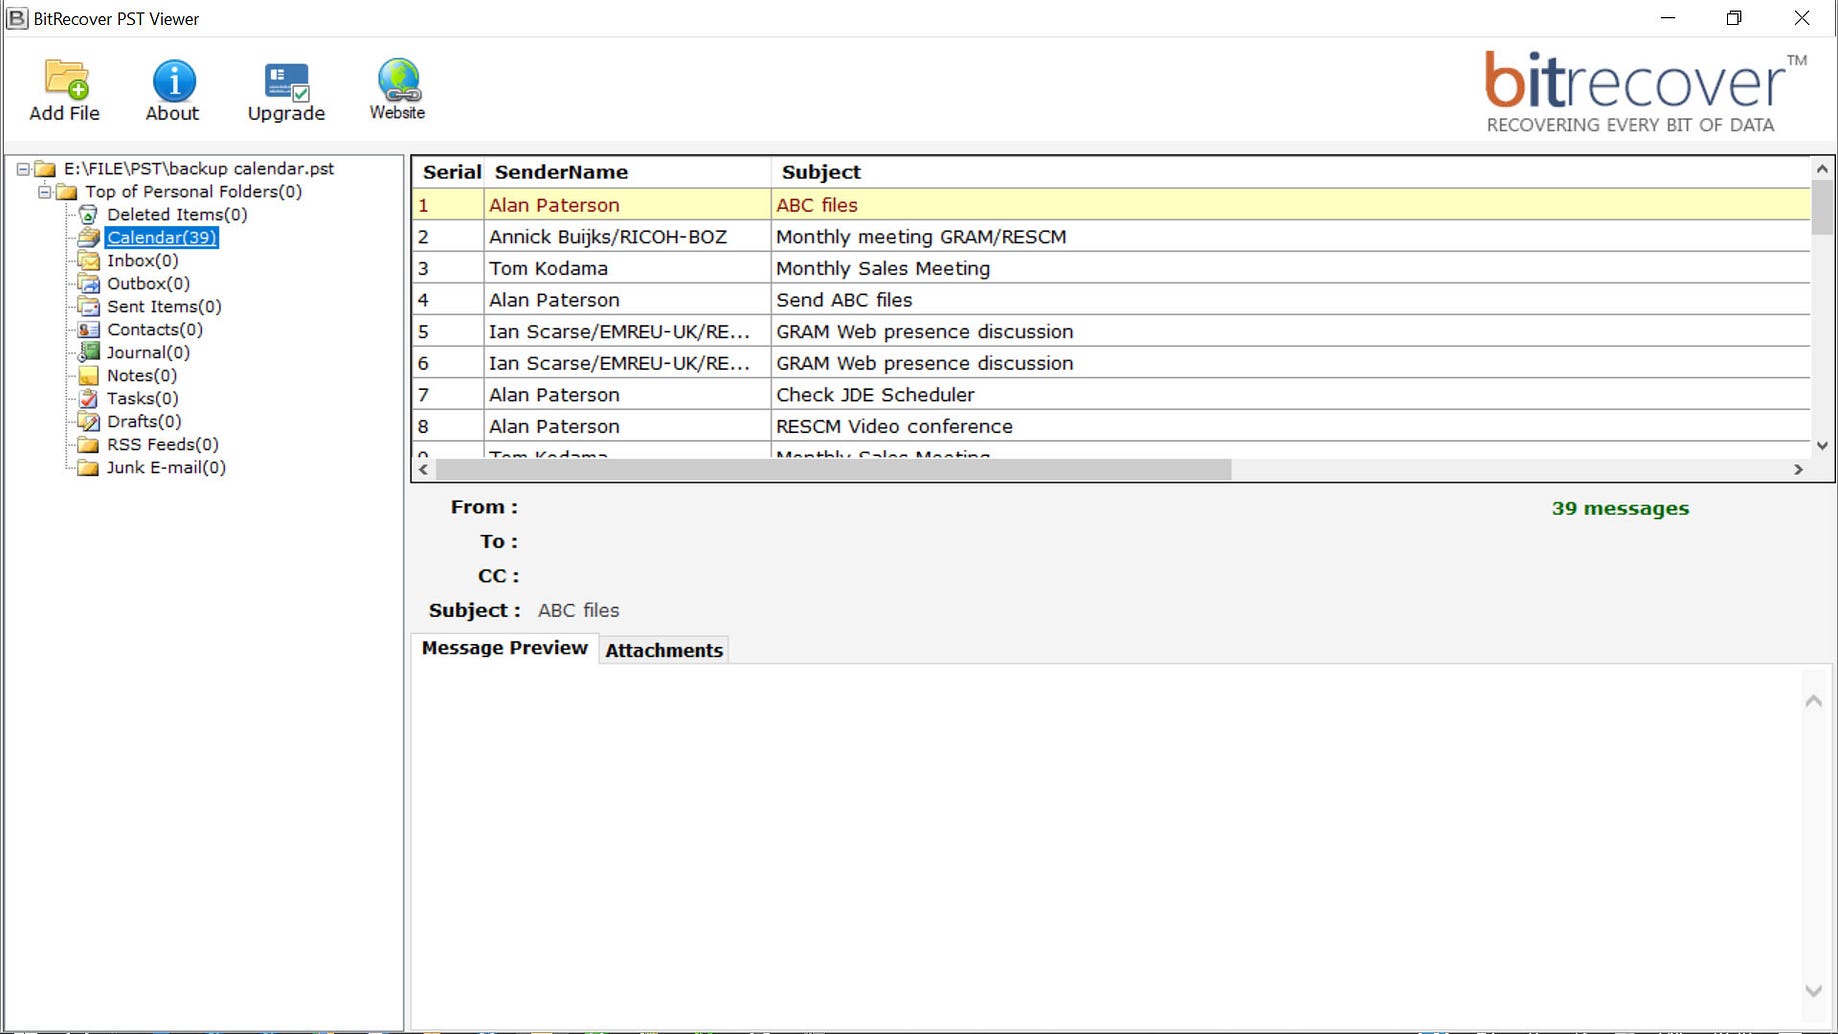Image resolution: width=1838 pixels, height=1034 pixels.
Task: Select Tasks(0) in folder tree
Action: point(142,398)
